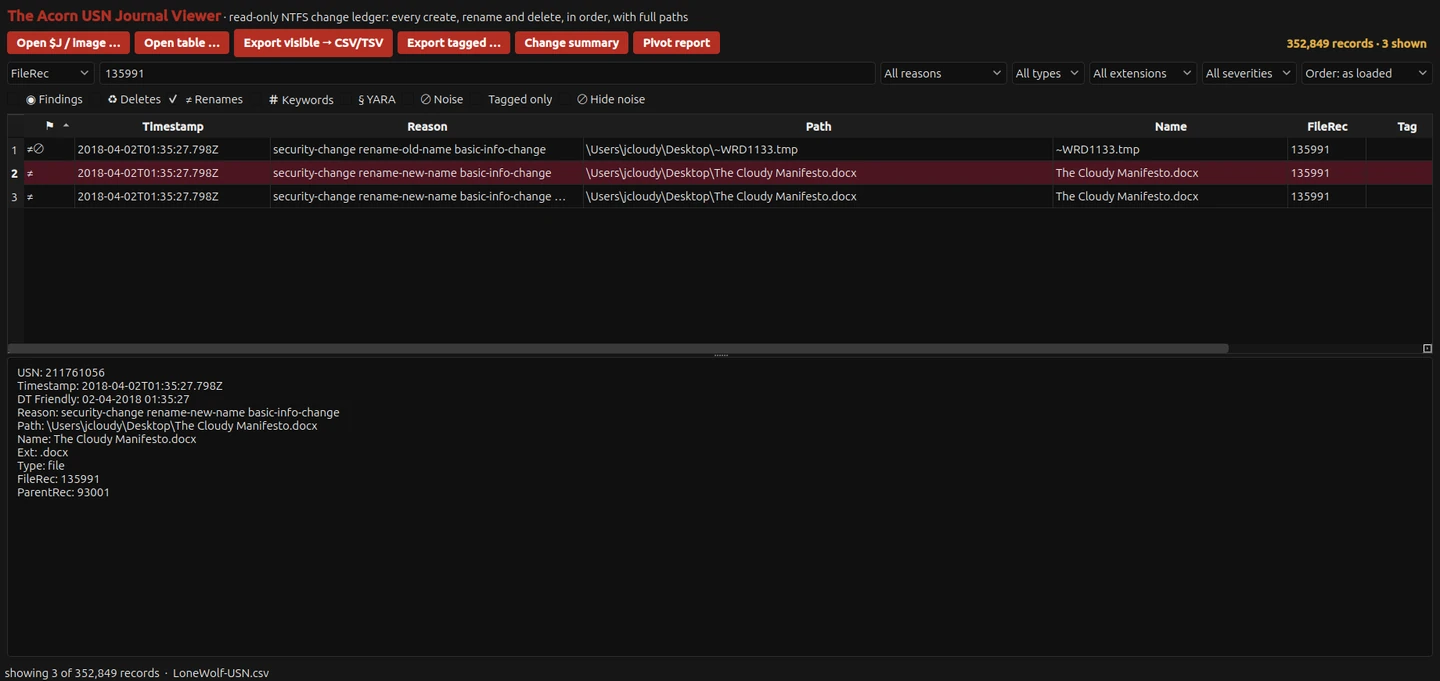This screenshot has height=681, width=1440.
Task: Click the path cell ending ~WRD1133.tmp
Action: 818,150
